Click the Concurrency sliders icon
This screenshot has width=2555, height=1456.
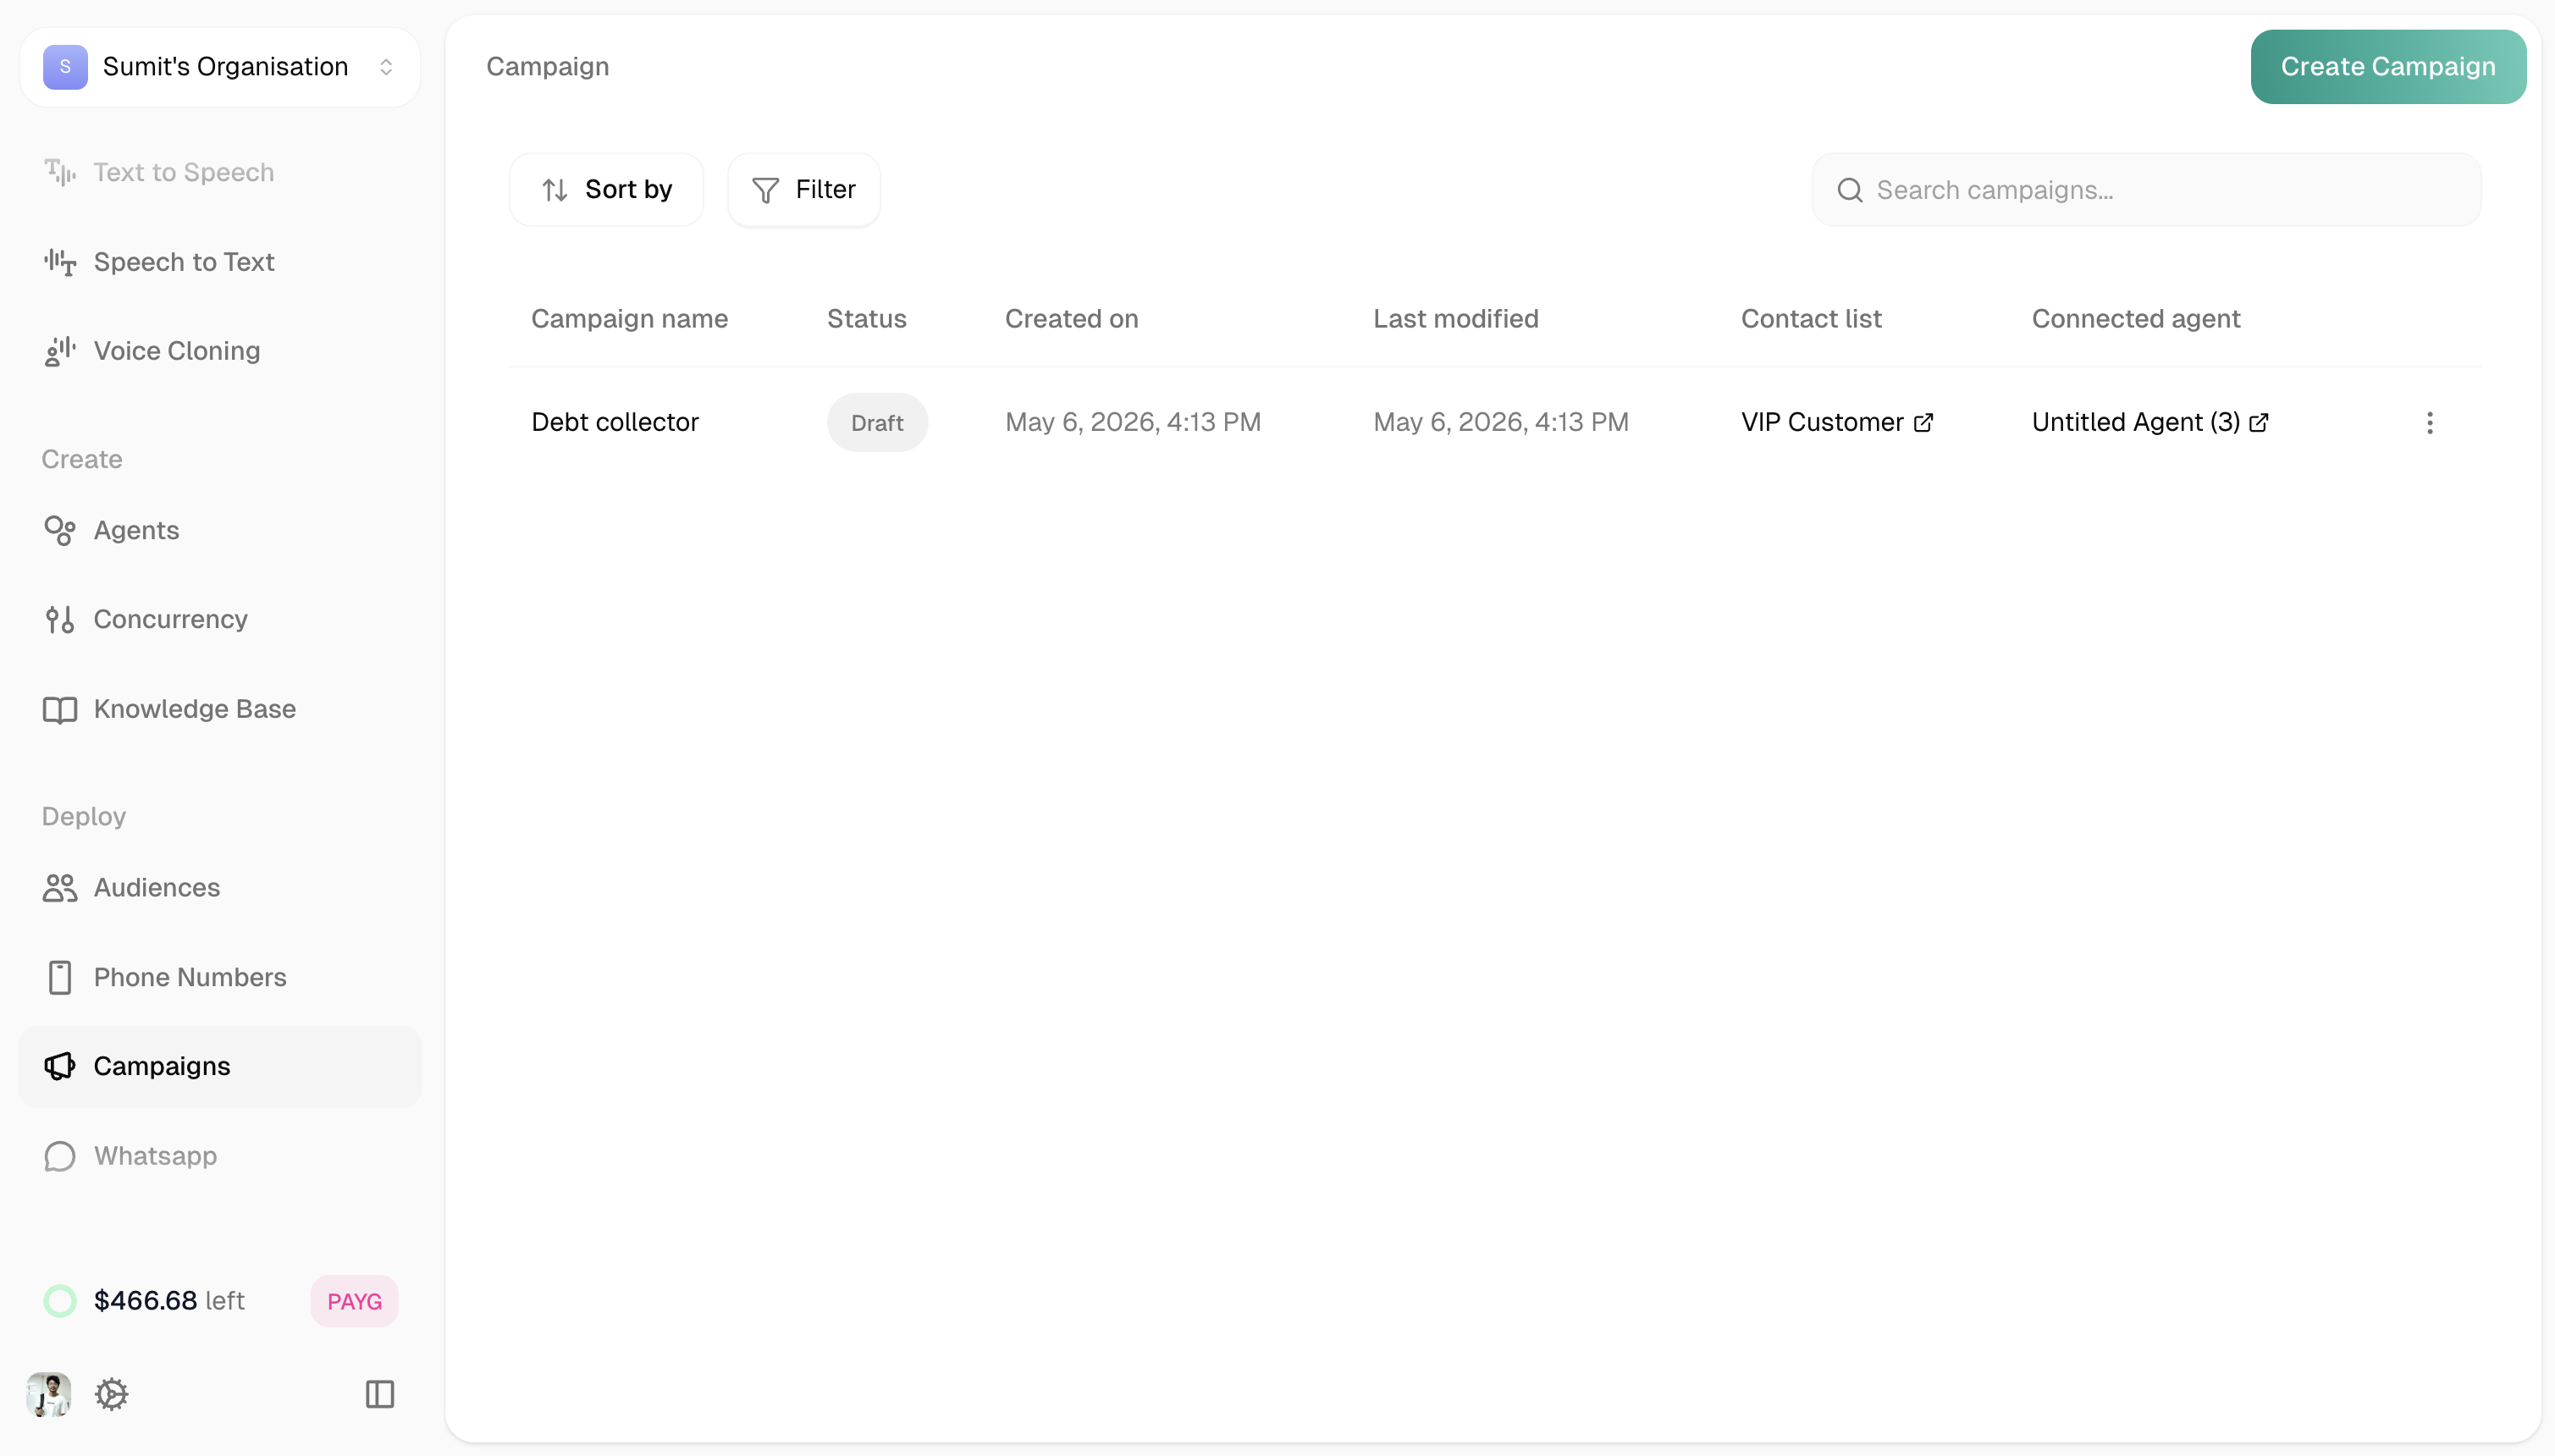pyautogui.click(x=60, y=619)
